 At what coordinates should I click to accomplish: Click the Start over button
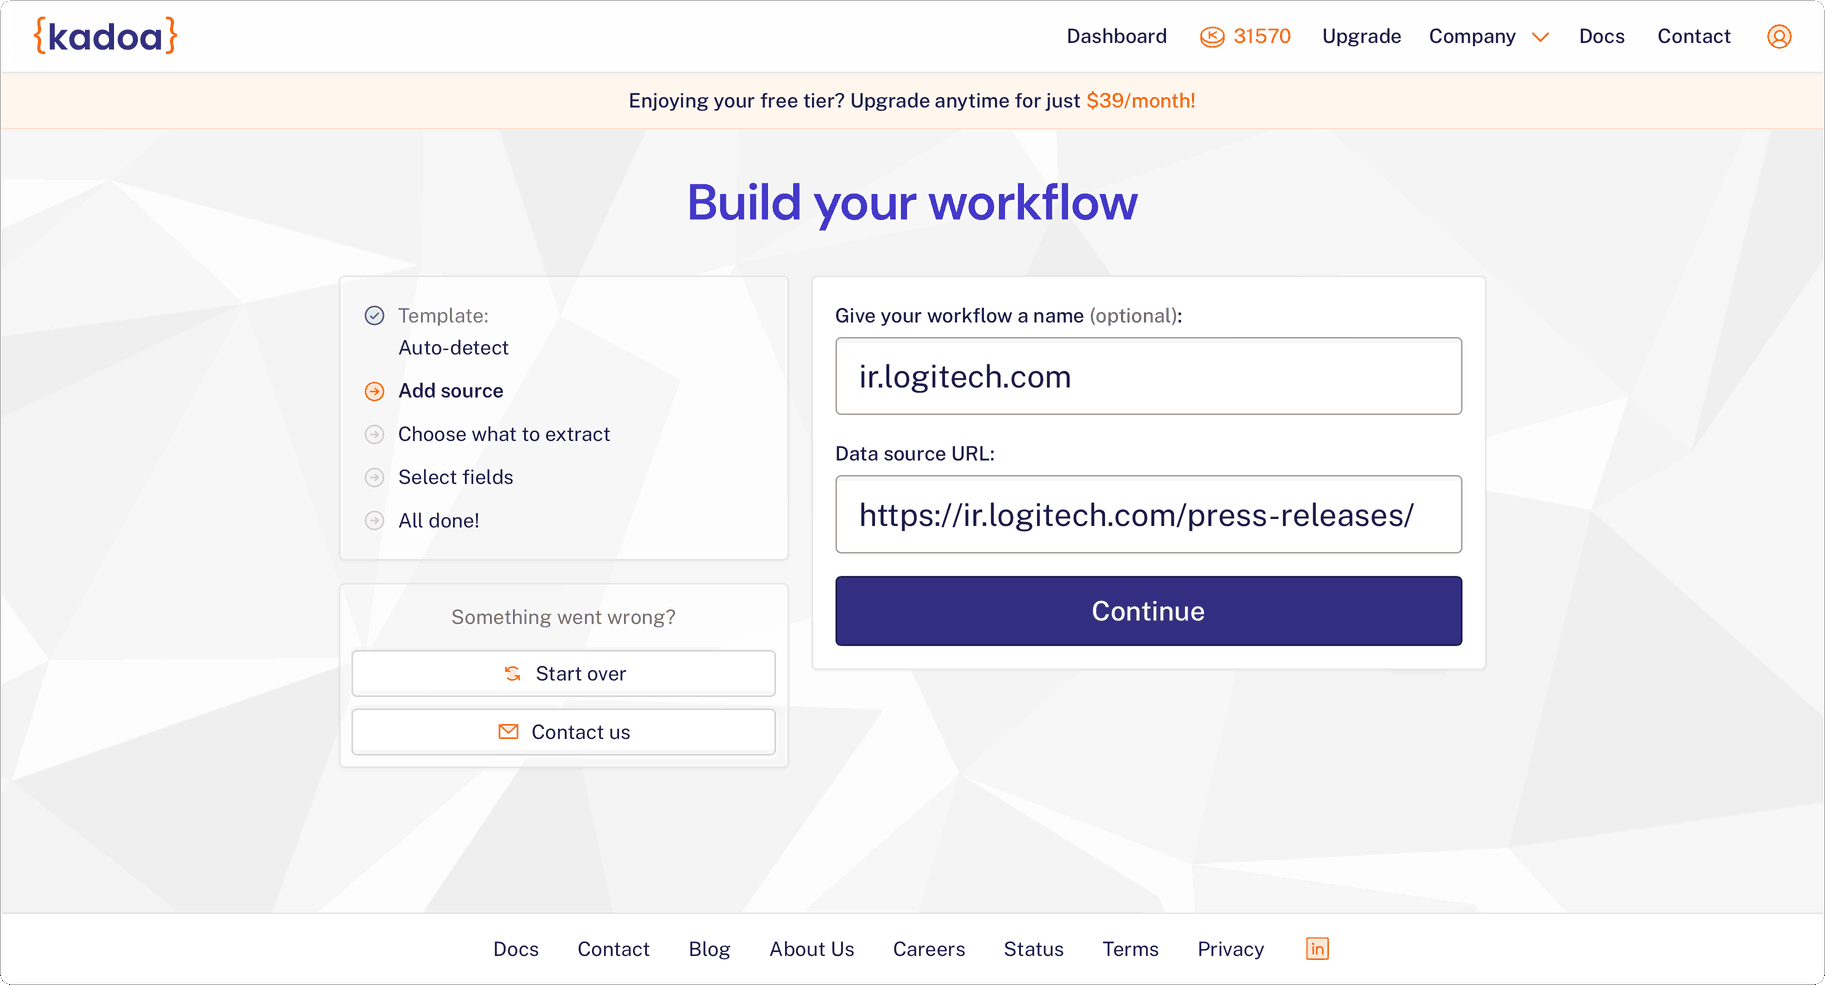point(563,674)
